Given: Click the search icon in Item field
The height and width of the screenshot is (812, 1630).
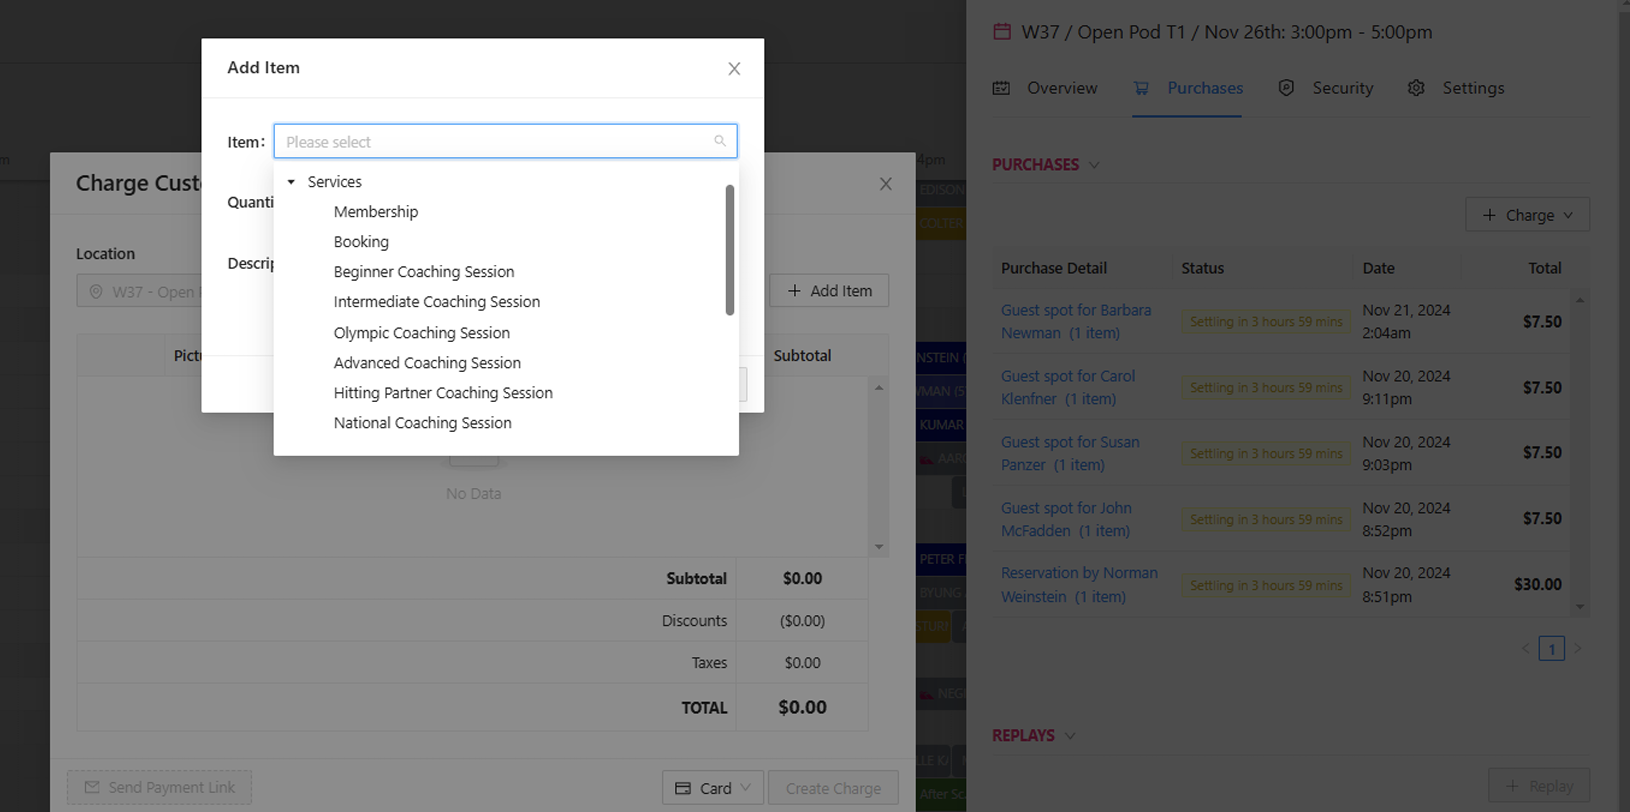Looking at the screenshot, I should pyautogui.click(x=720, y=141).
